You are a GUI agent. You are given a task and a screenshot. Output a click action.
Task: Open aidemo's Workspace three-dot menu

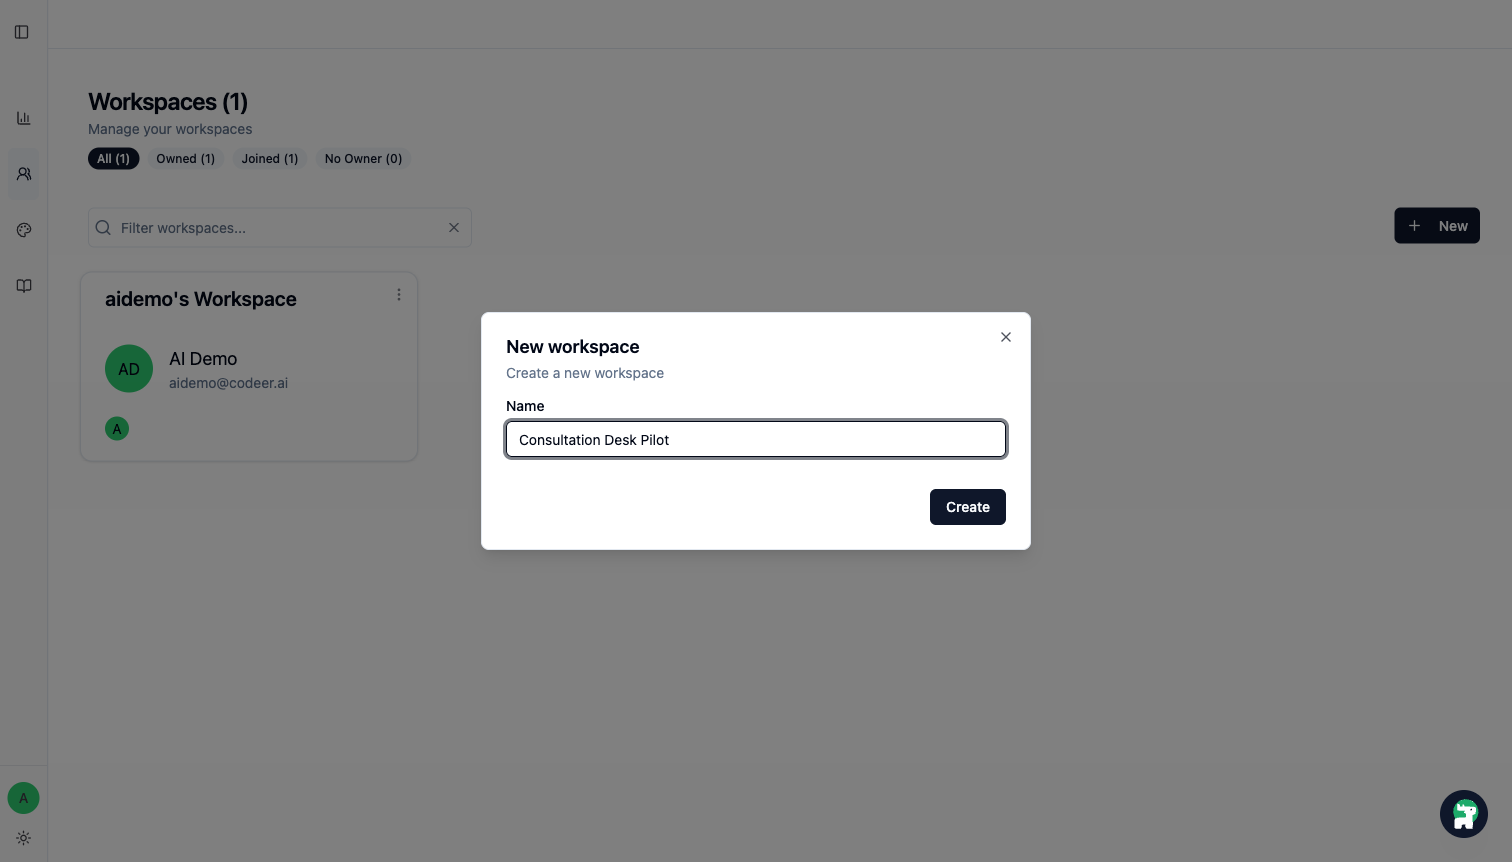click(399, 294)
